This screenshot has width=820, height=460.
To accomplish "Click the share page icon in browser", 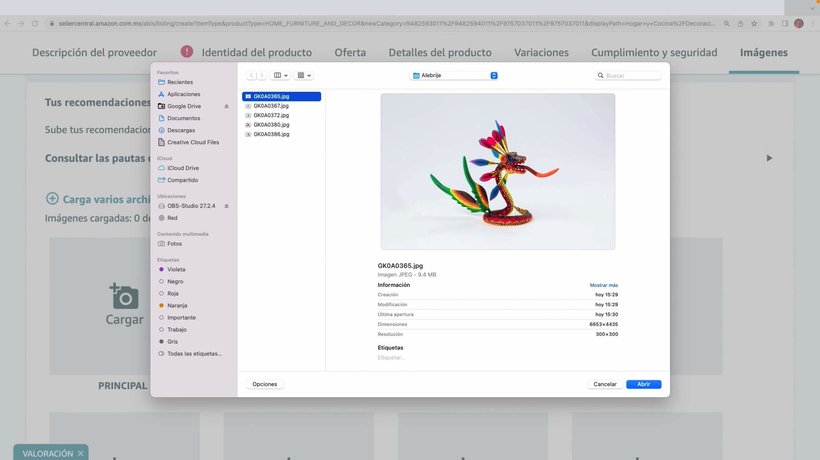I will point(741,24).
